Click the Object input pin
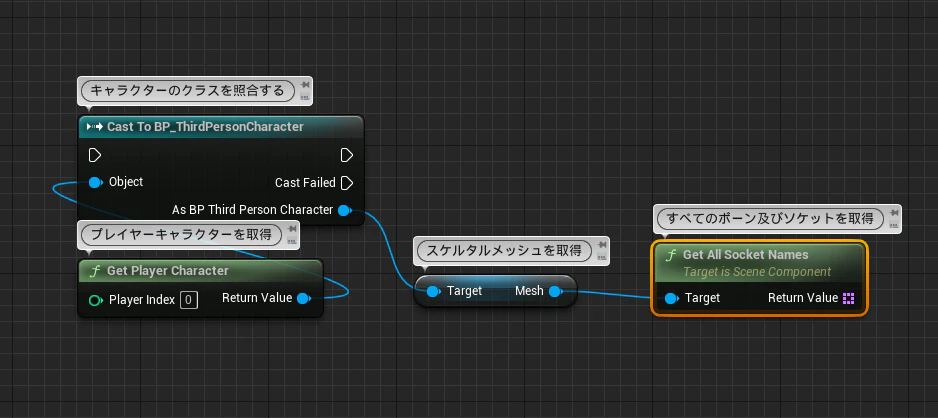 click(x=96, y=182)
